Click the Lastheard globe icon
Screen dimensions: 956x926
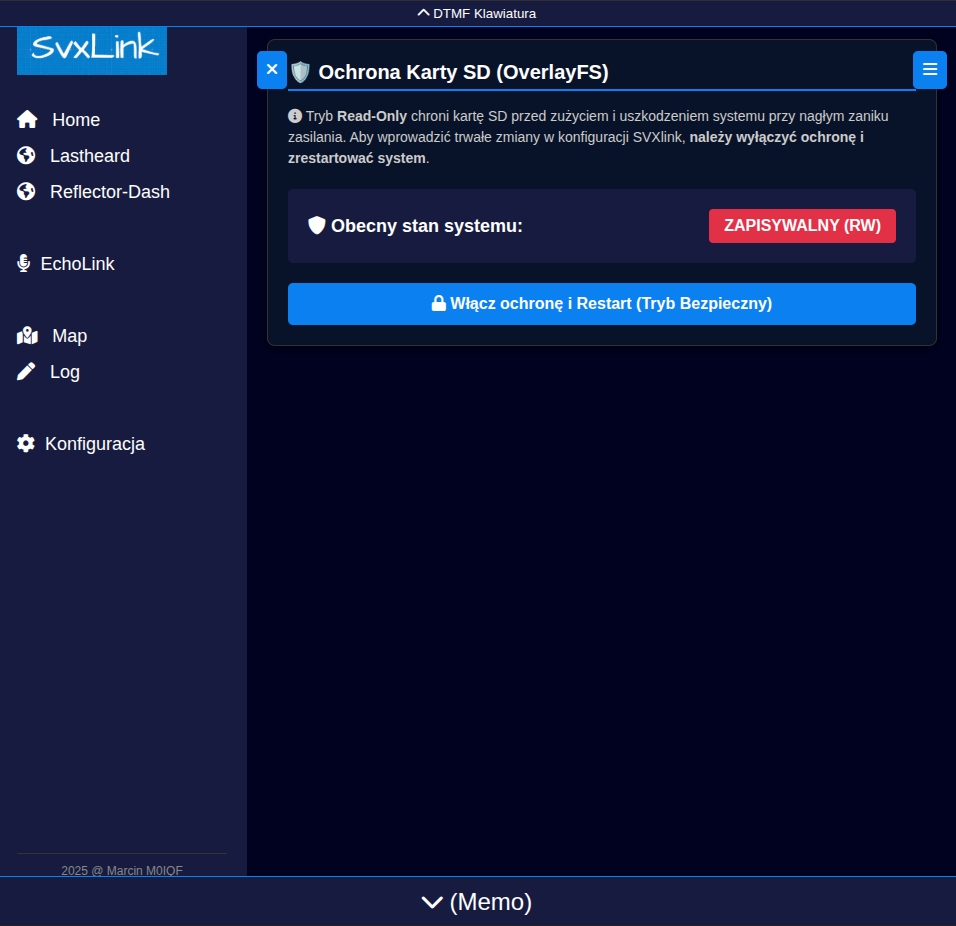26,156
